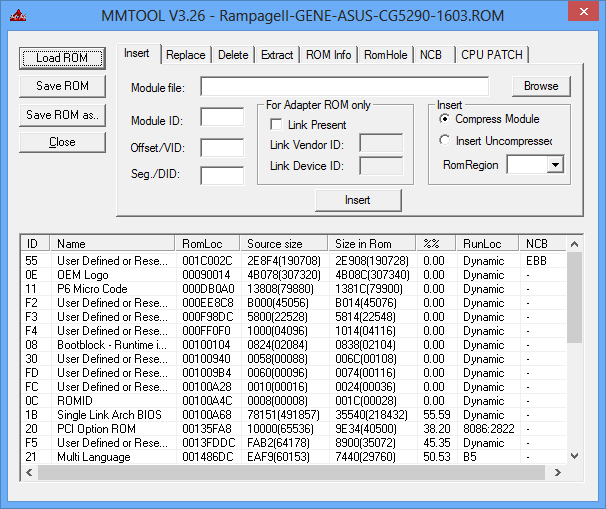Screen dimensions: 606x509
Task: Click the list's vertical scroll down arrow
Action: [x=574, y=456]
